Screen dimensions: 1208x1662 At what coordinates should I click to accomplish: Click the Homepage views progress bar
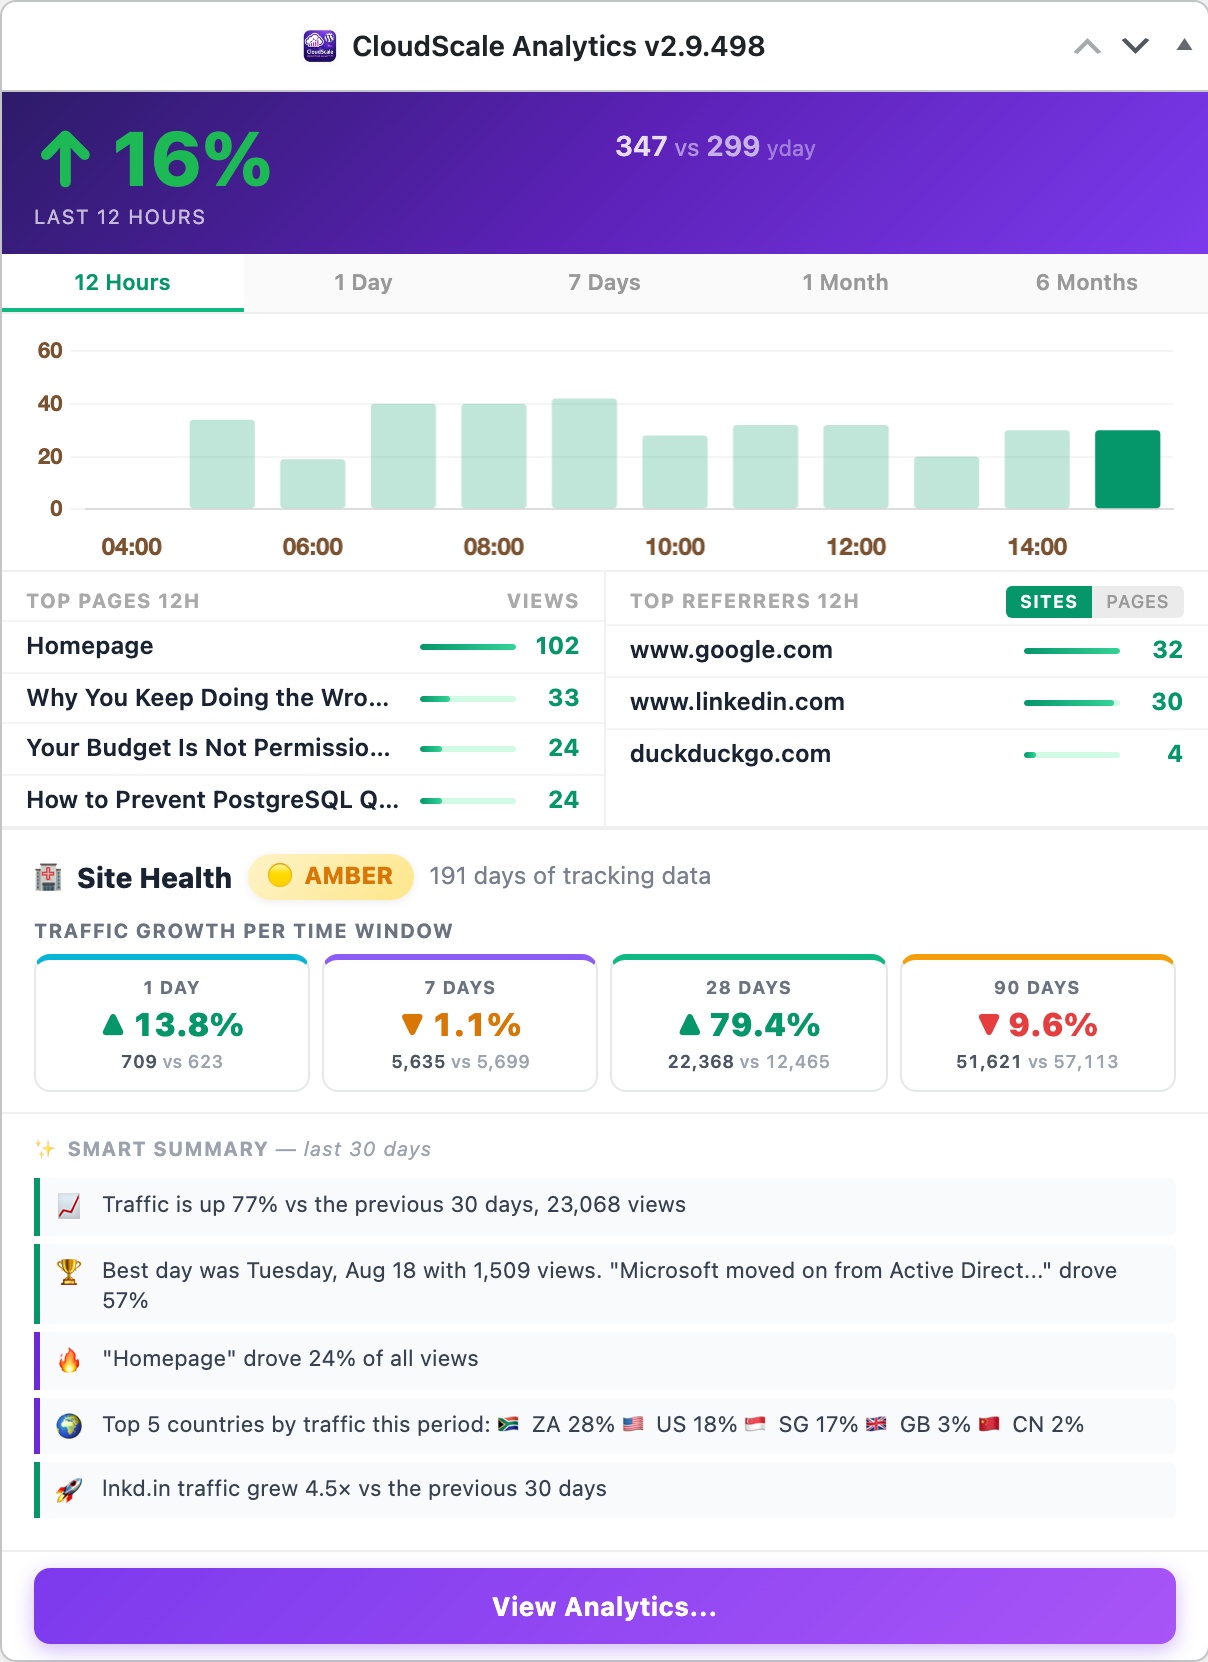pos(468,647)
